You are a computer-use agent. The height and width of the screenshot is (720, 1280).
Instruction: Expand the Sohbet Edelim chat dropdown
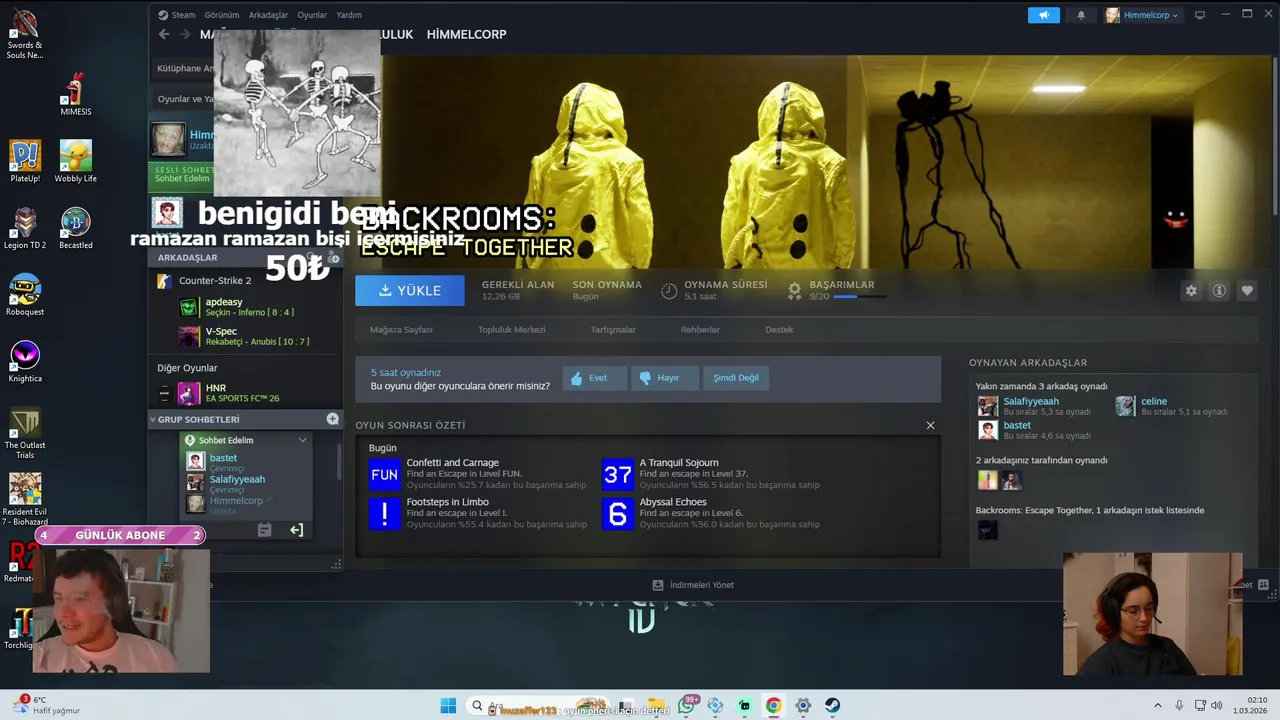tap(302, 440)
